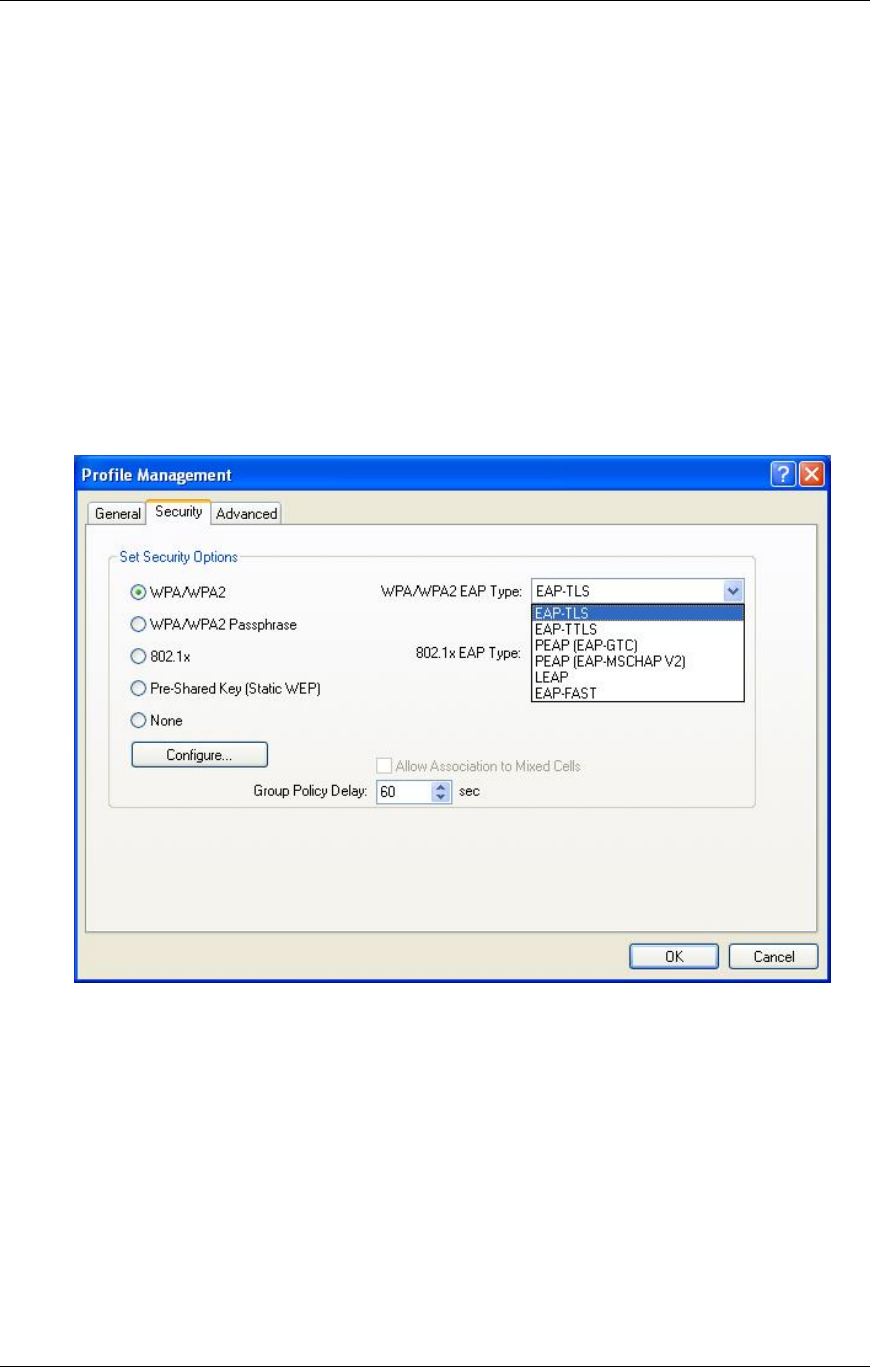The width and height of the screenshot is (870, 1367).
Task: Pick EAP-TTLS from the list
Action: click(638, 629)
